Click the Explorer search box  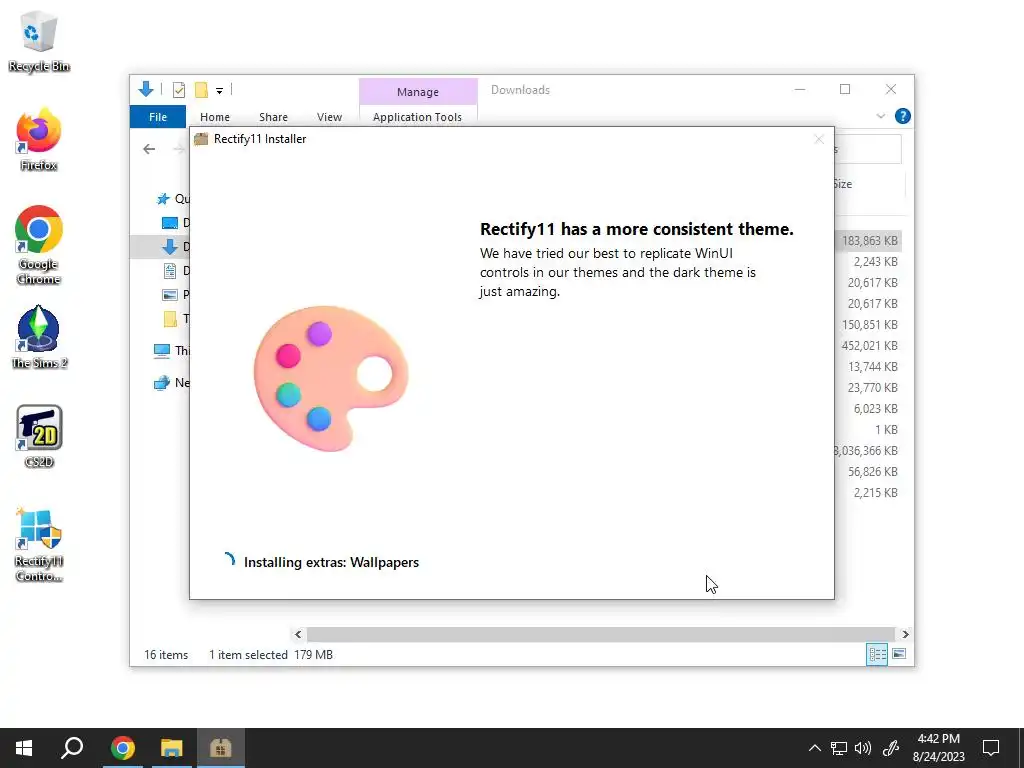tap(867, 150)
